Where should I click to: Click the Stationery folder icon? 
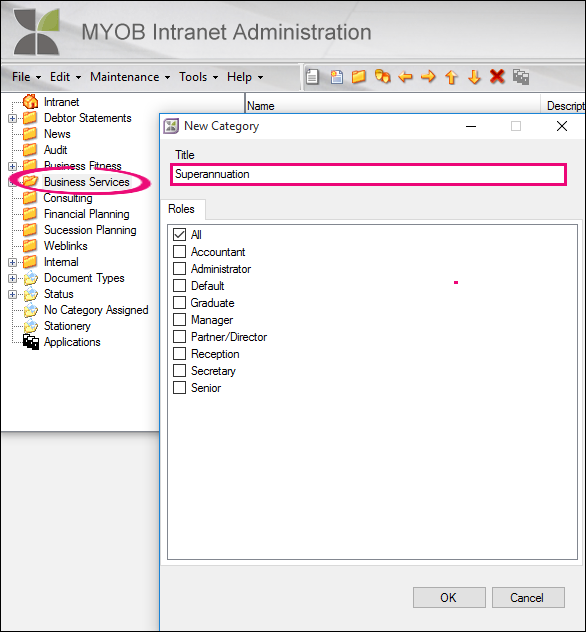click(31, 326)
